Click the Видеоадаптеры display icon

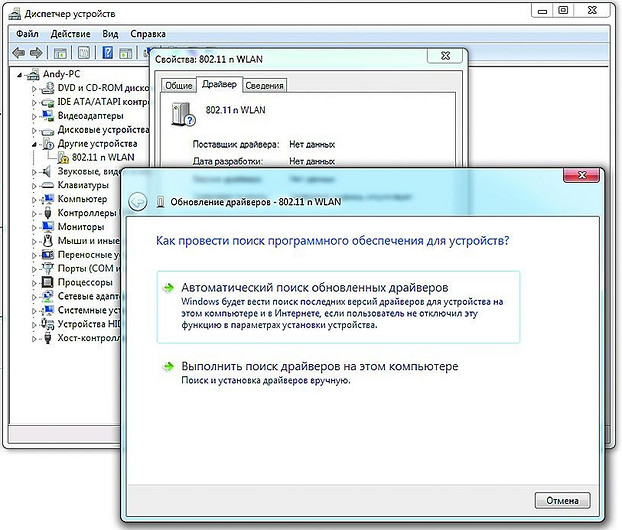tap(48, 115)
